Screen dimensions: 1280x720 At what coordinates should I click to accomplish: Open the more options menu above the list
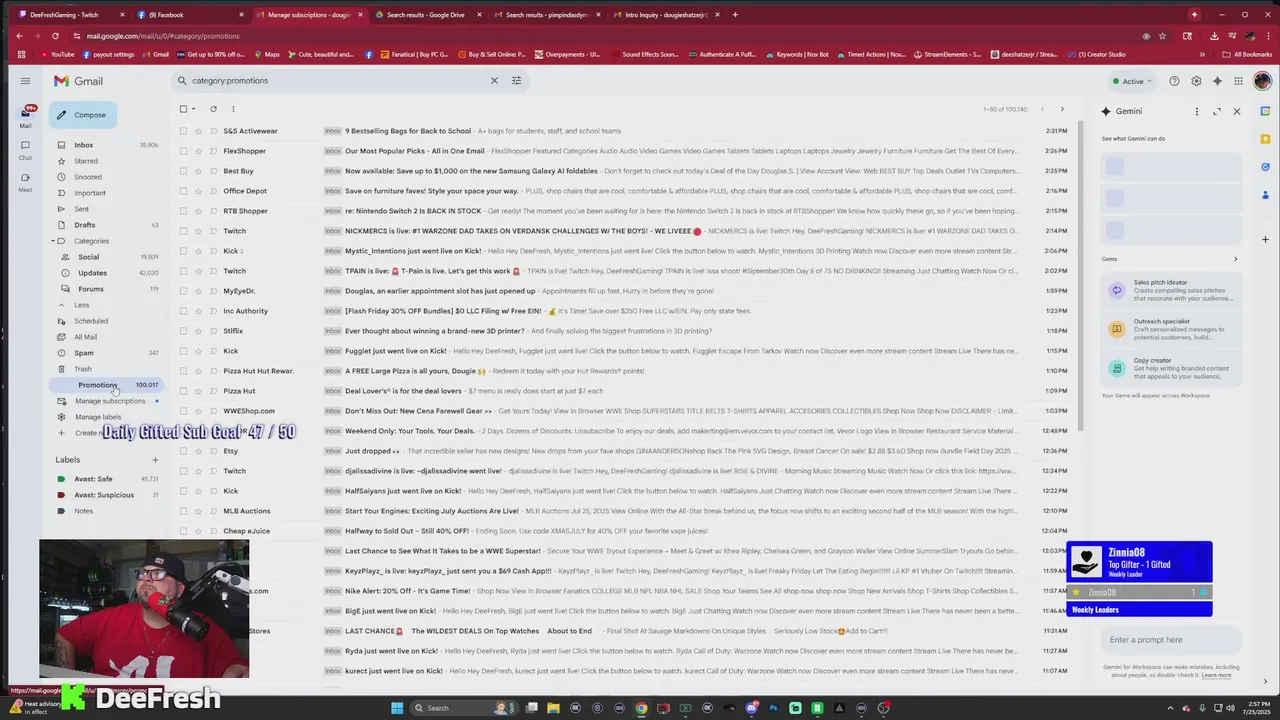(233, 109)
